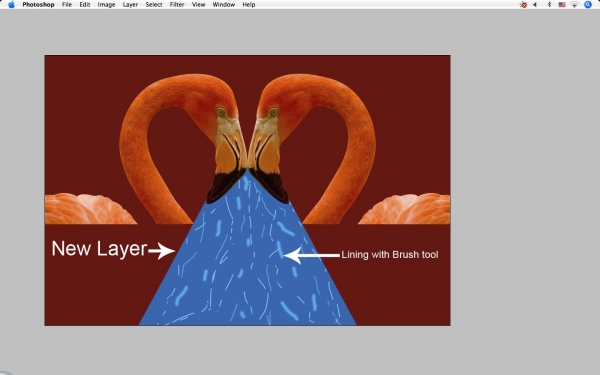Open the Window menu

pyautogui.click(x=223, y=5)
